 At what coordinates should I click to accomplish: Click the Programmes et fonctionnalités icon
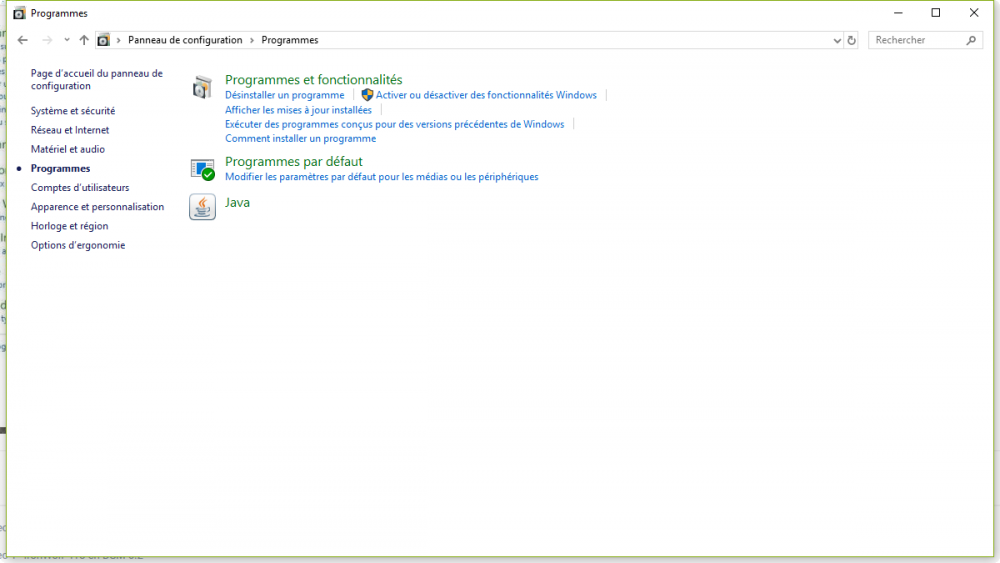point(202,87)
